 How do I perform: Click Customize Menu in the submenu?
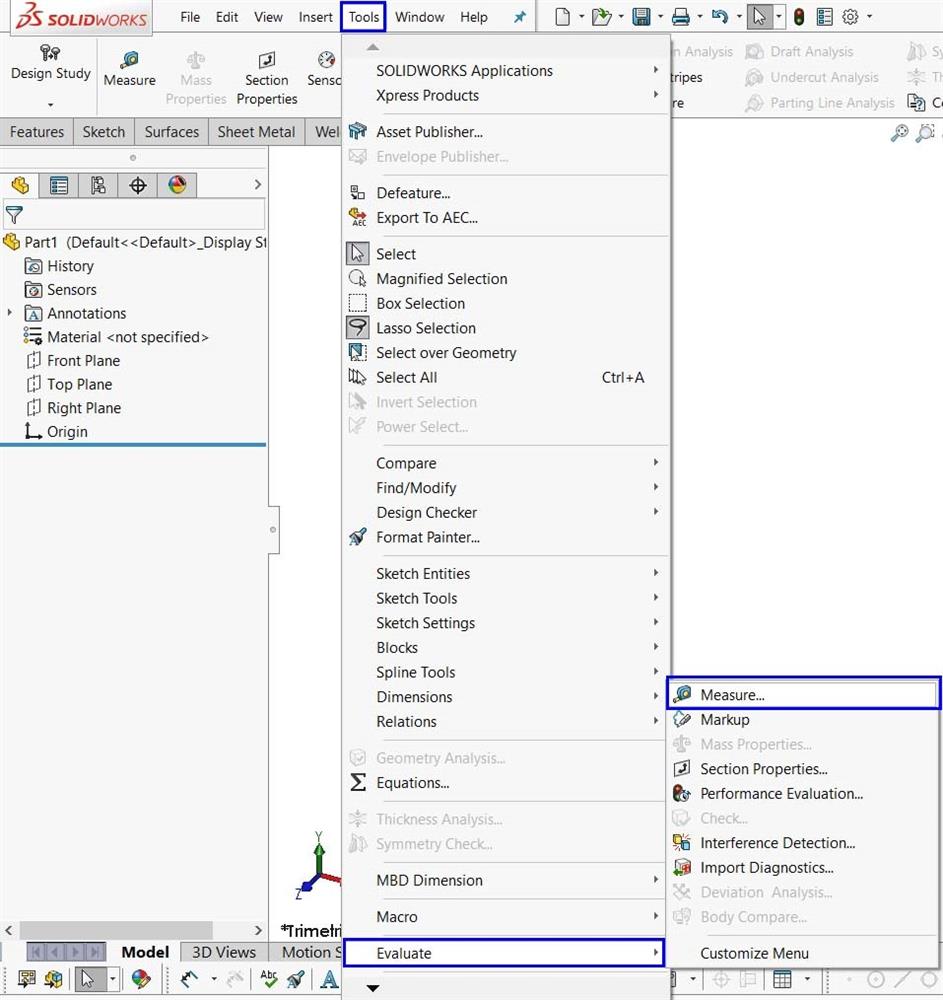coord(803,953)
